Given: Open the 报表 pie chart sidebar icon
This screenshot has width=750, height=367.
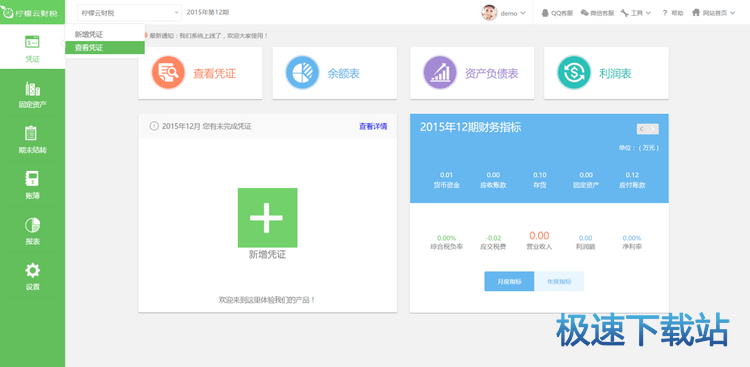Looking at the screenshot, I should click(x=32, y=225).
